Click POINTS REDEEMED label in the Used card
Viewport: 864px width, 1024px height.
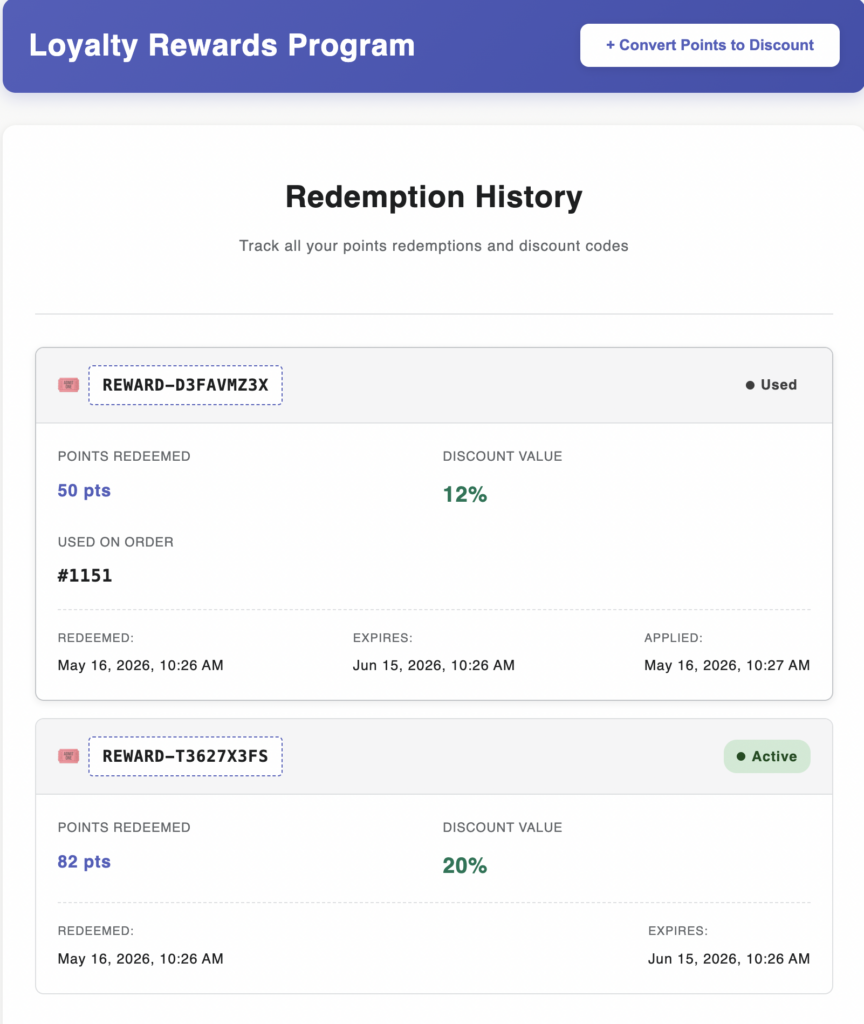pyautogui.click(x=124, y=456)
